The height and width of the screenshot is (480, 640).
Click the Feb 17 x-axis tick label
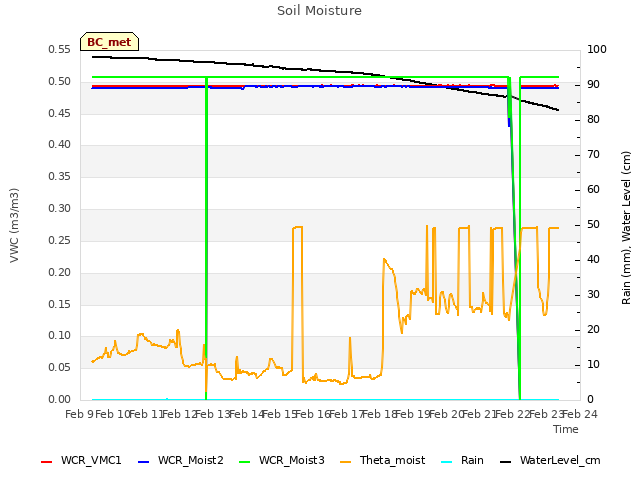(346, 414)
